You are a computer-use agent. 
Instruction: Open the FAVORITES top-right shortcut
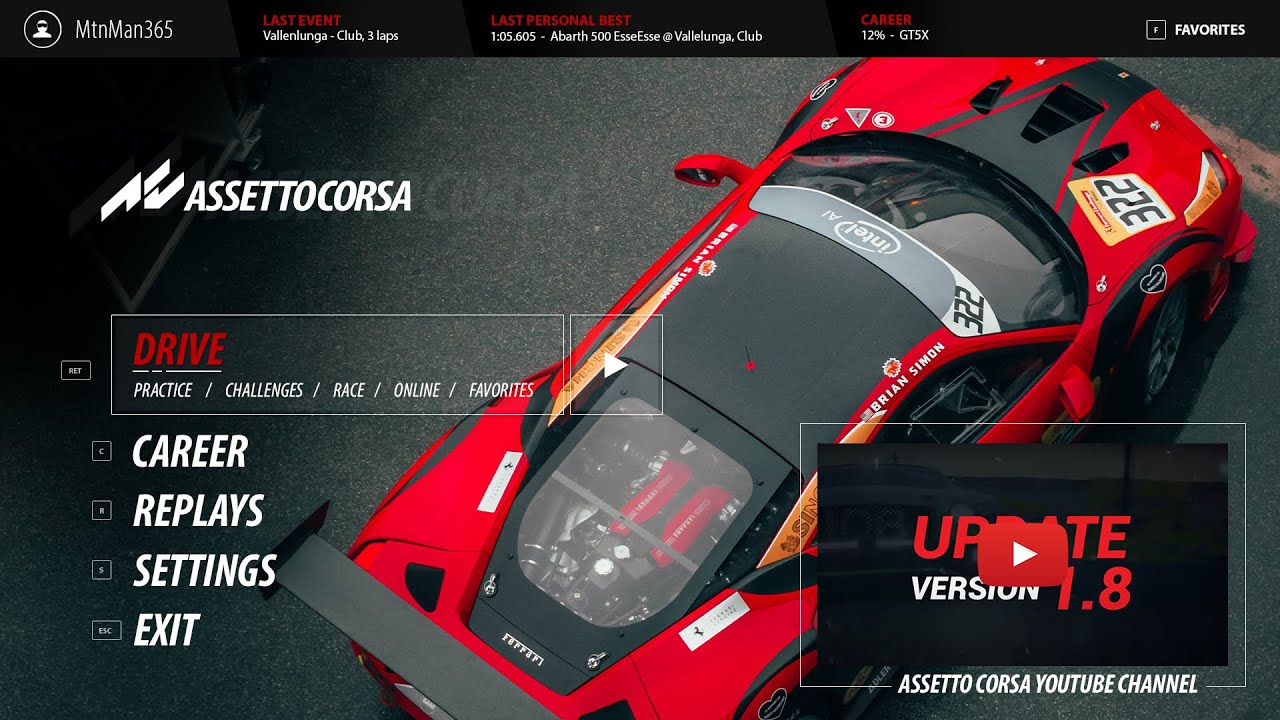click(1209, 30)
